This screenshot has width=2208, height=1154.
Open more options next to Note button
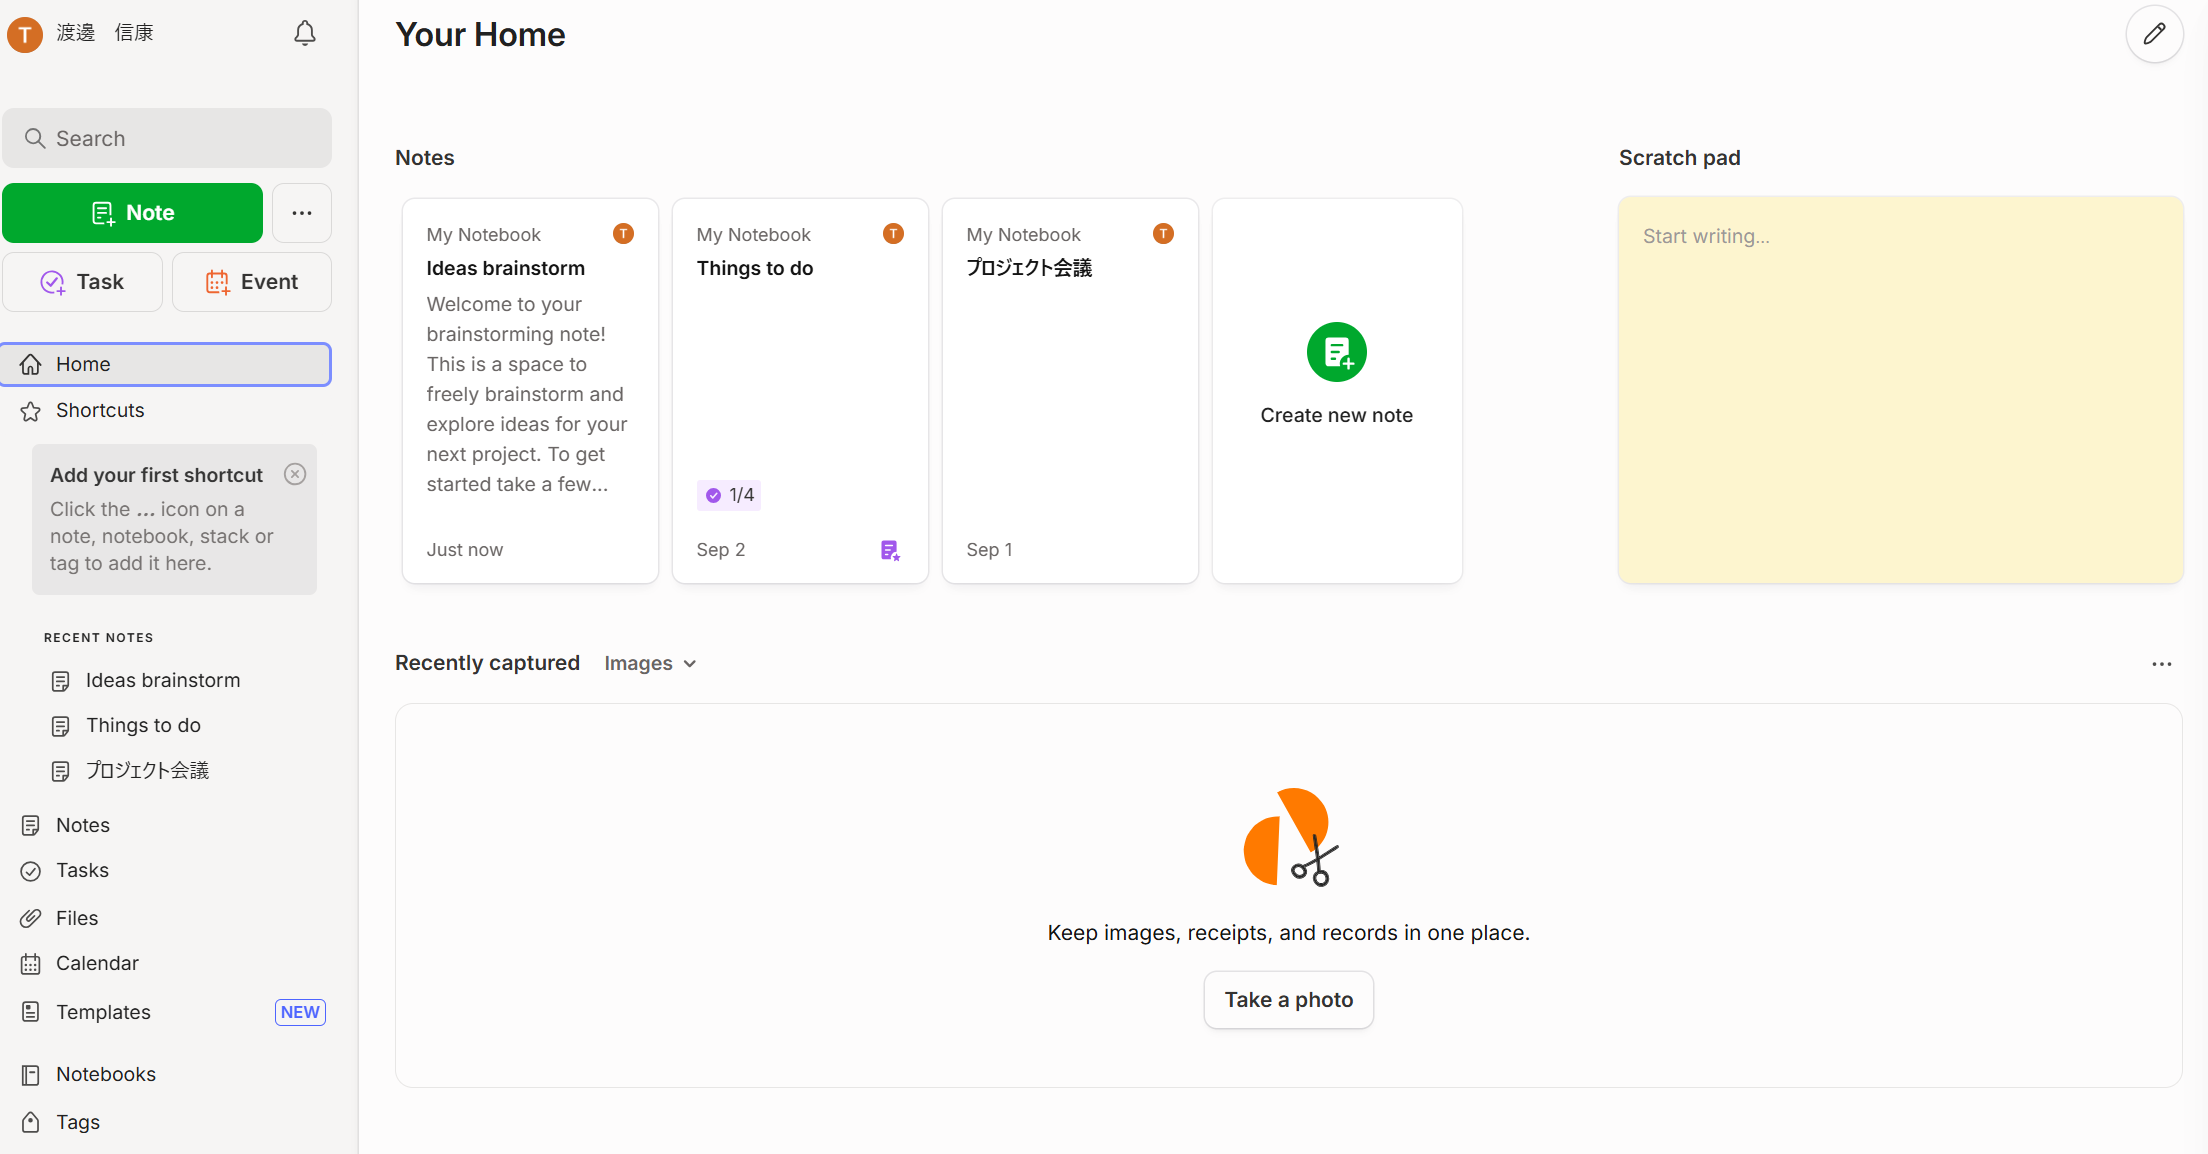[x=301, y=213]
